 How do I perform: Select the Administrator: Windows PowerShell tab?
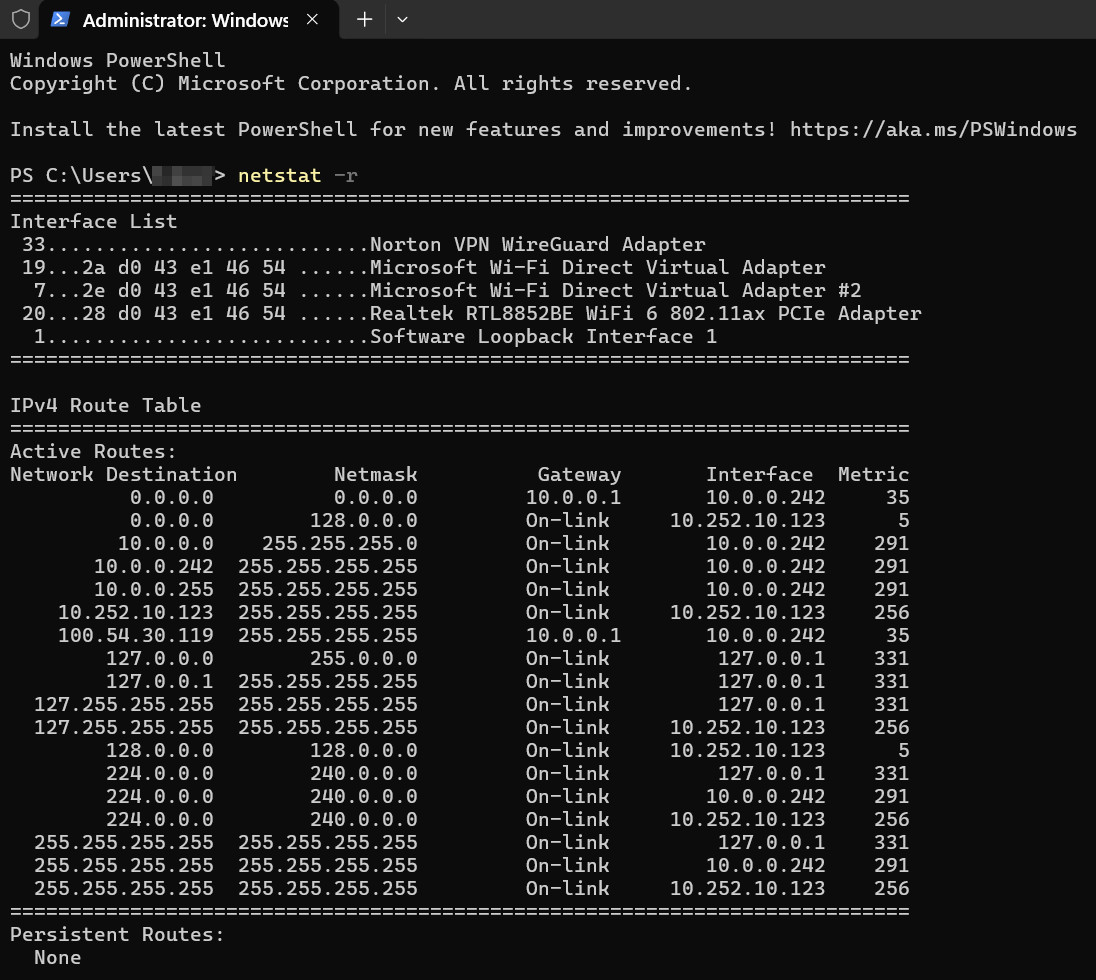189,20
